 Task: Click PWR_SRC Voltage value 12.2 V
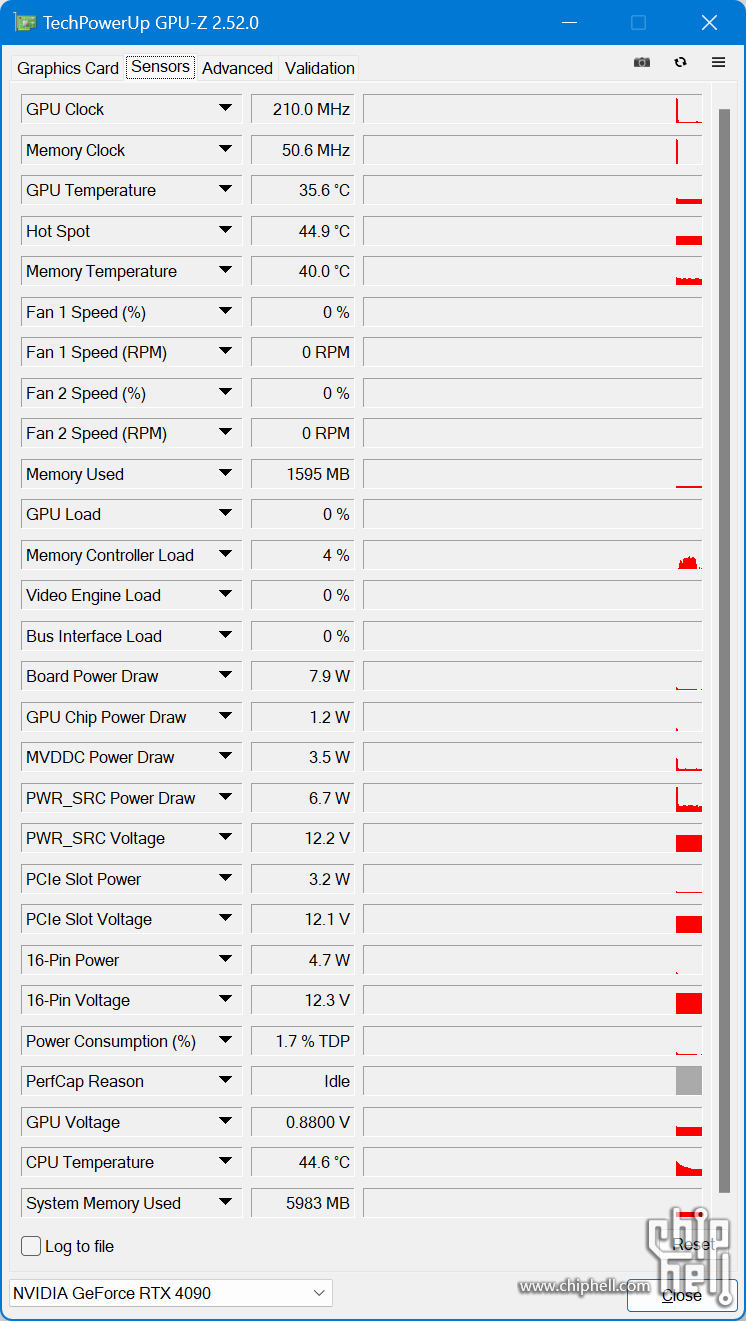[303, 838]
